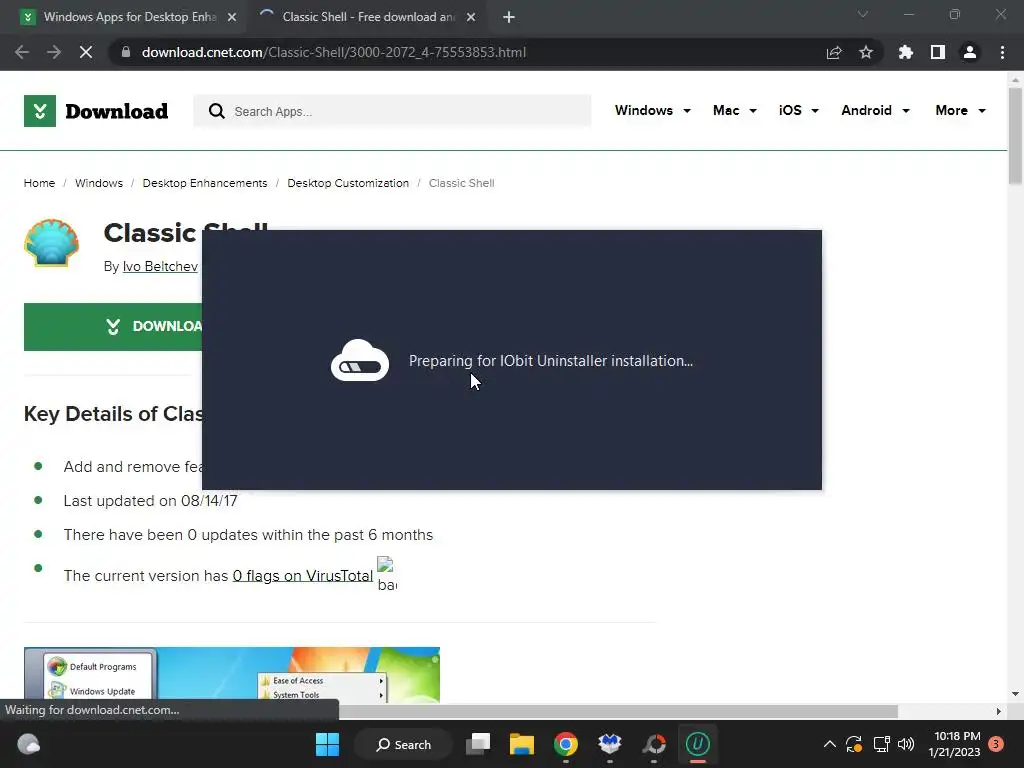
Task: Click the IObit cloud progress icon
Action: [x=360, y=360]
